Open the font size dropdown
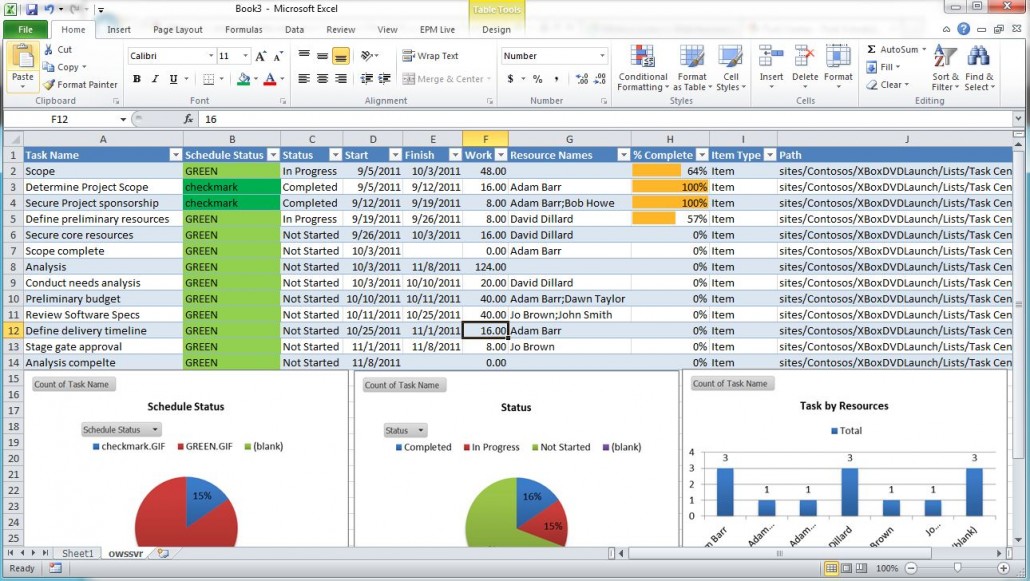1030x581 pixels. point(245,56)
